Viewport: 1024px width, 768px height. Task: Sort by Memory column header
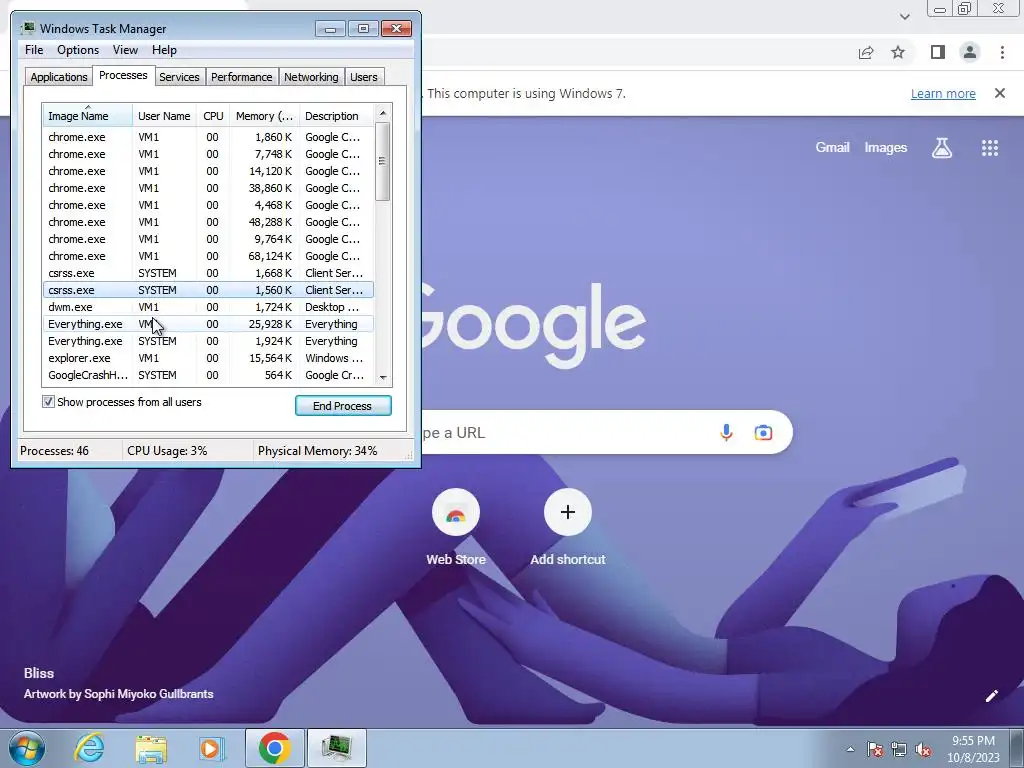pos(264,116)
